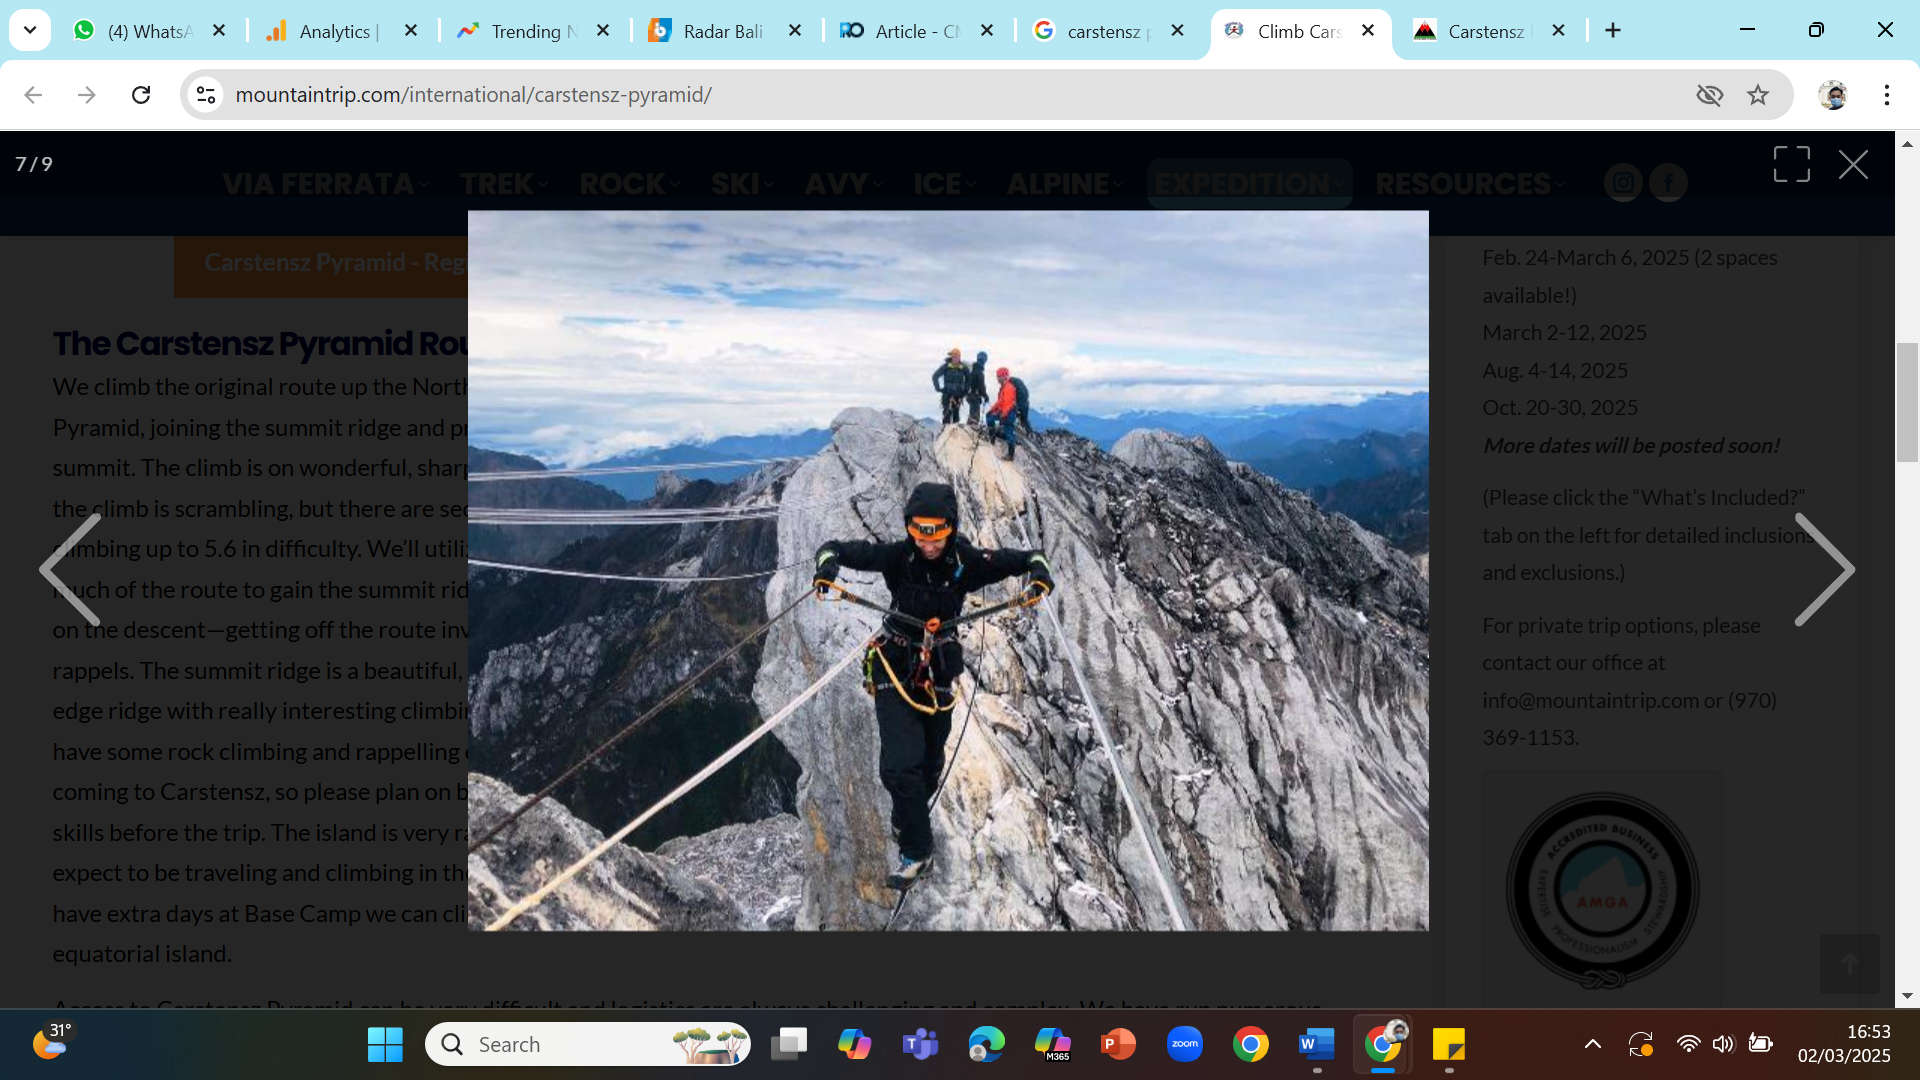Close the Analytics tab
This screenshot has width=1920, height=1080.
pyautogui.click(x=410, y=31)
